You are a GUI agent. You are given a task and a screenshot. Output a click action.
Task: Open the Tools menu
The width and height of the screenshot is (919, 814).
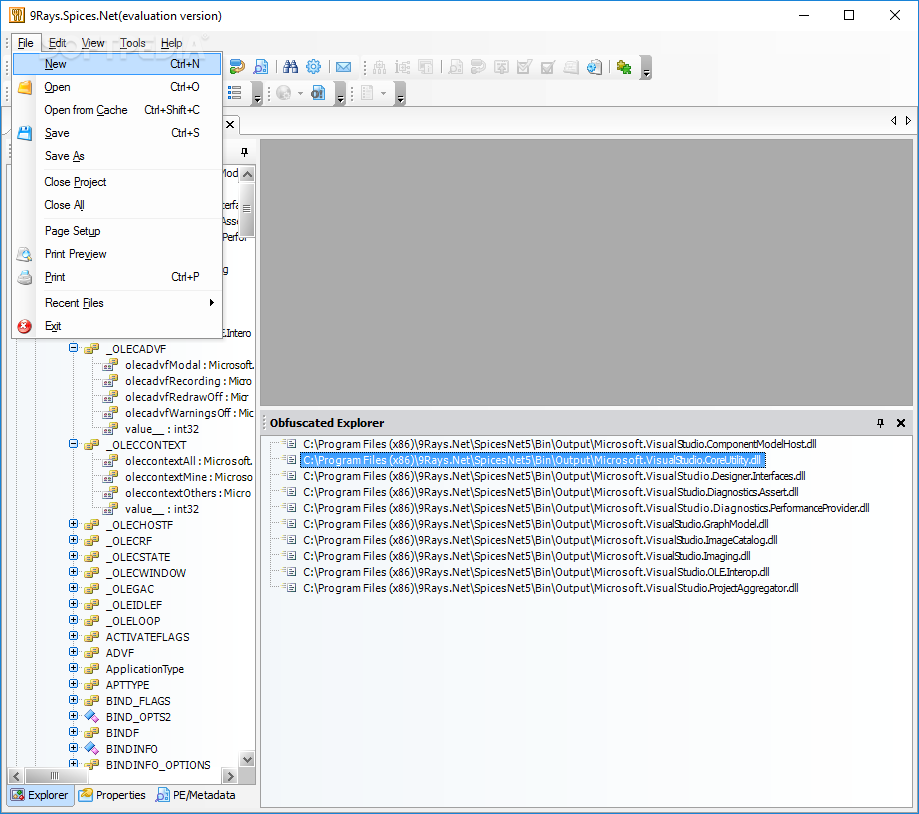point(132,43)
